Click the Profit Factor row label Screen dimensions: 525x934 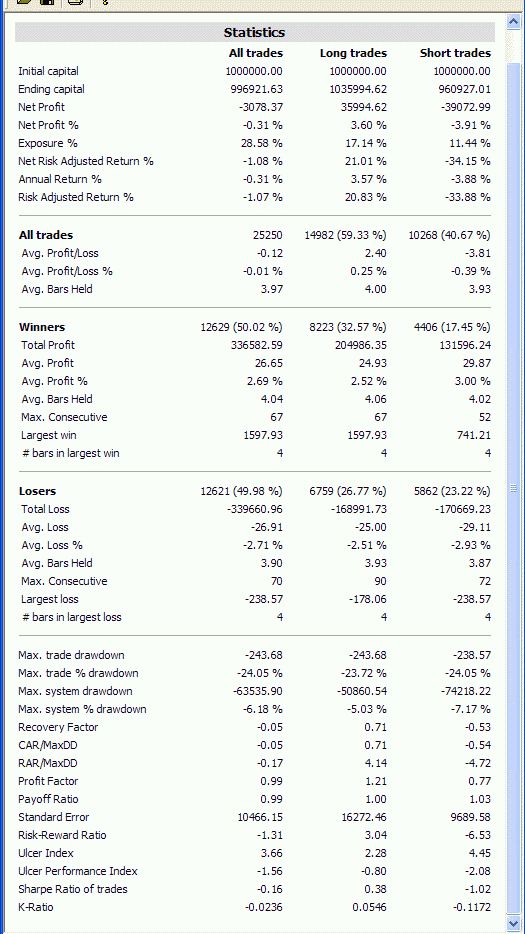point(48,781)
